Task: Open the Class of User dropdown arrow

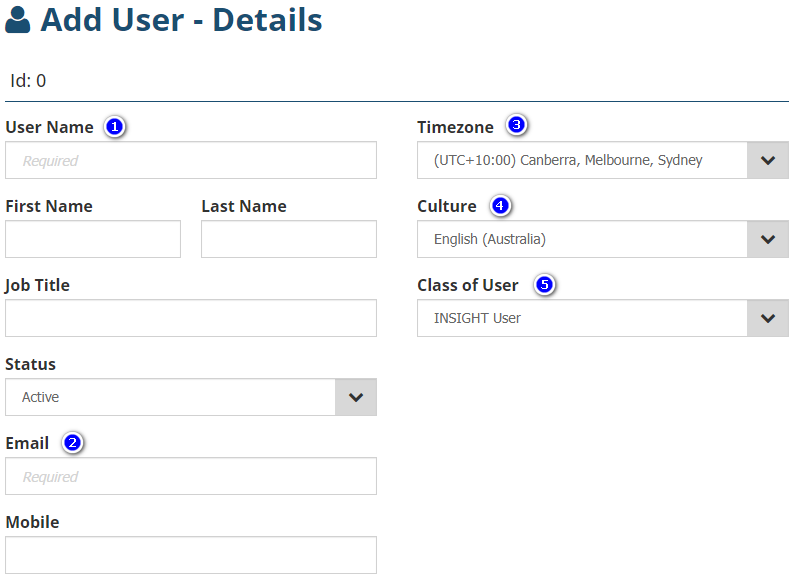Action: (x=767, y=318)
